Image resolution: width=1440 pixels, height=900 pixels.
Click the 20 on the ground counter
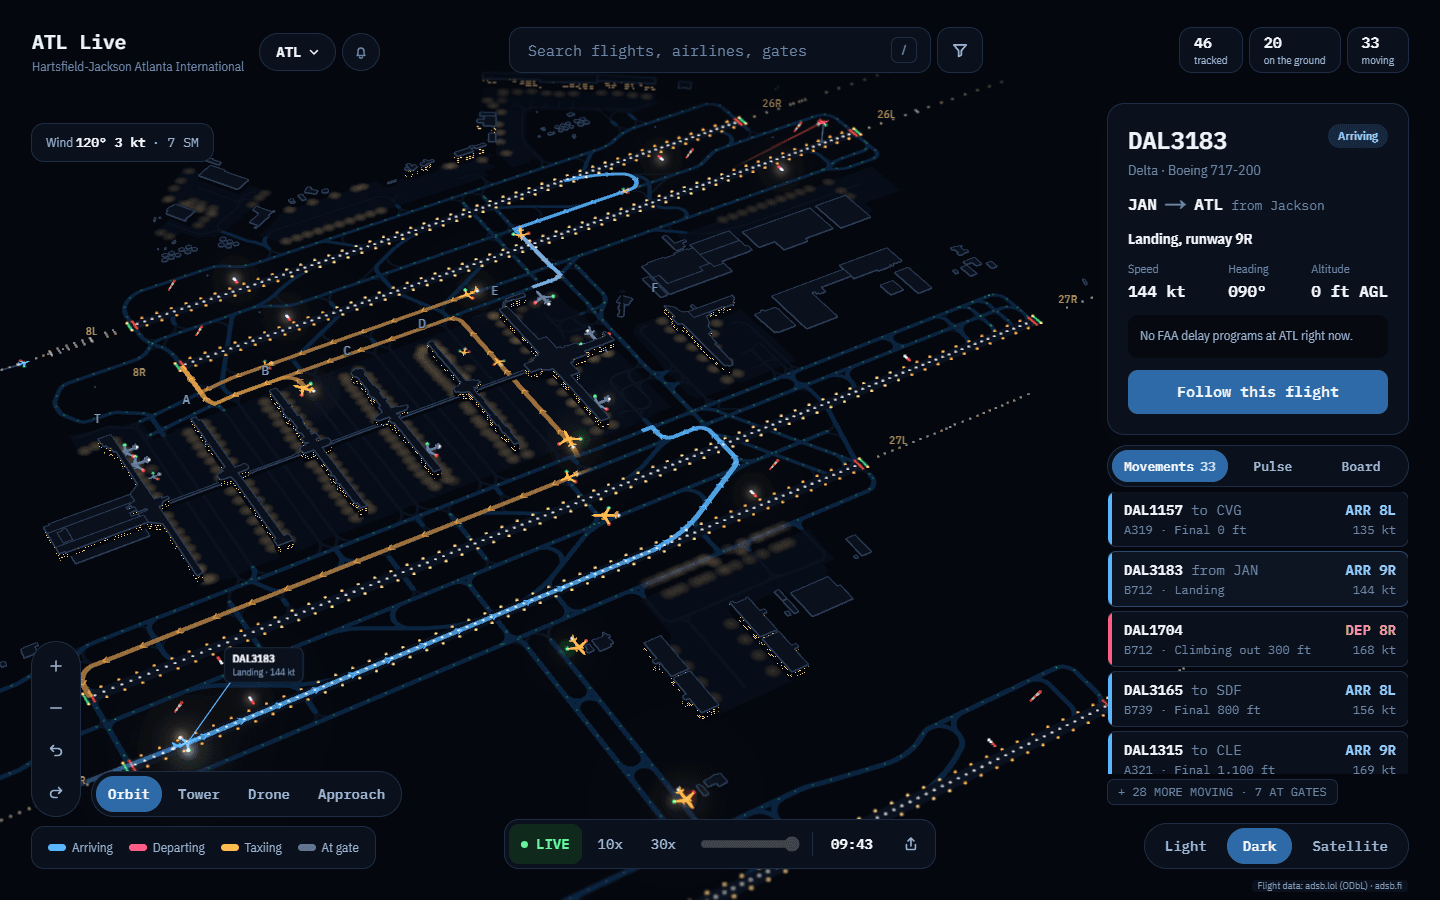[x=1294, y=50]
